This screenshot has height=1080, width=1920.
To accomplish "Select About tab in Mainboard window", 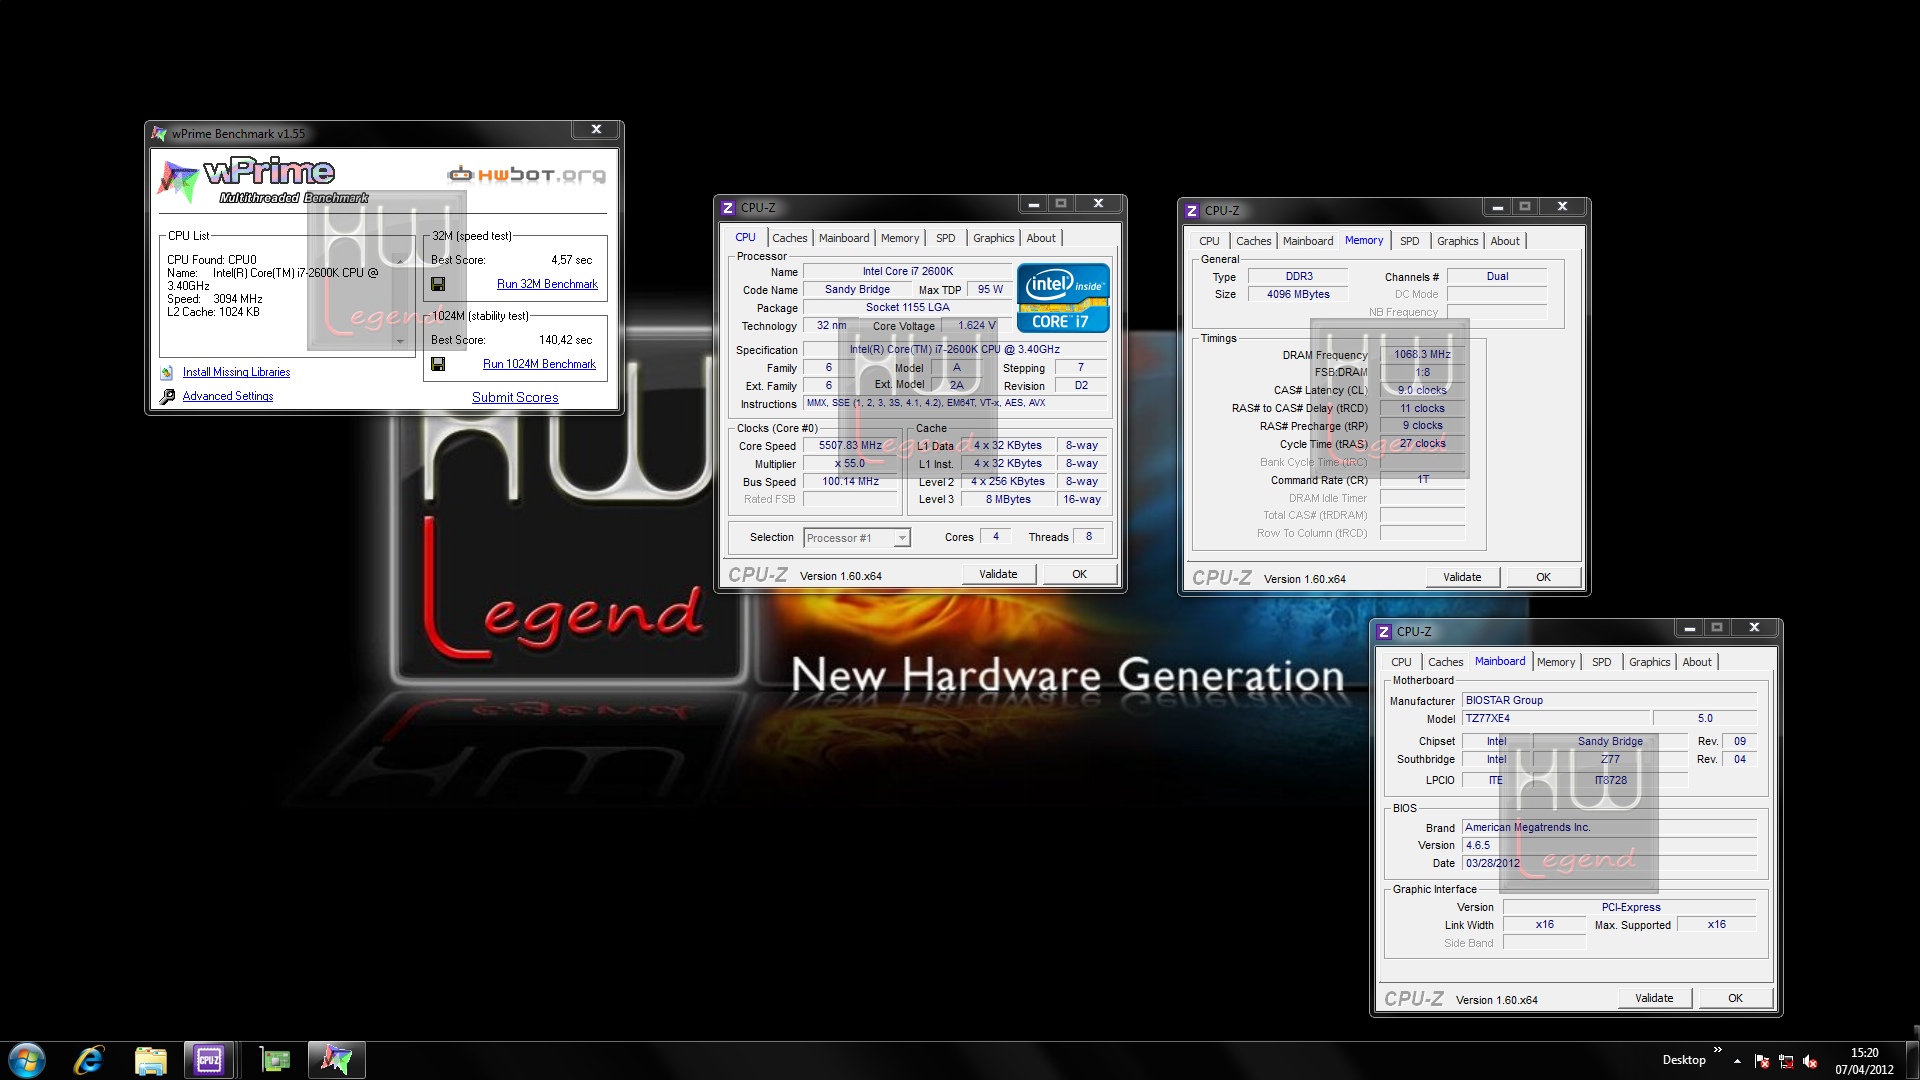I will pyautogui.click(x=1697, y=662).
